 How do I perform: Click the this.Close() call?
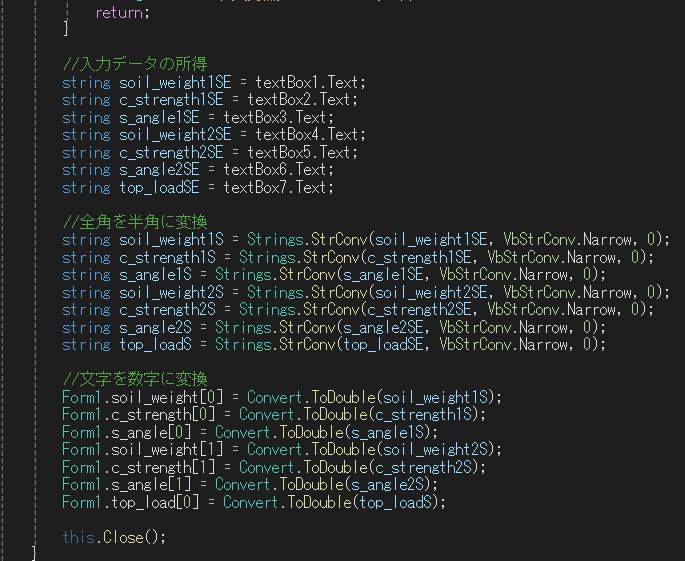pyautogui.click(x=113, y=537)
